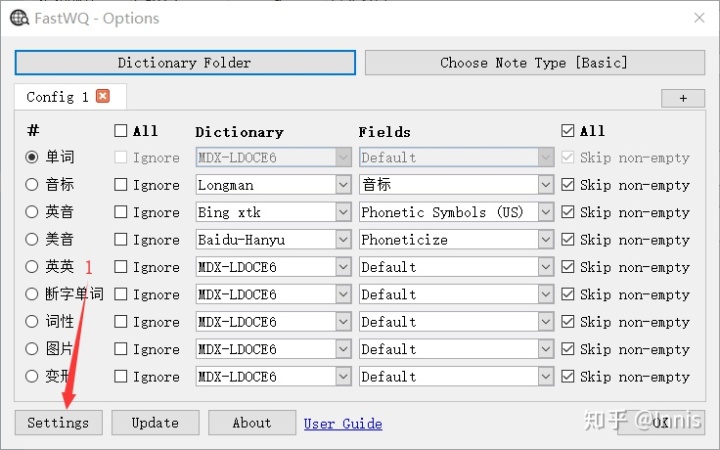Uncheck Skip non-empty for 英英 row

click(568, 267)
